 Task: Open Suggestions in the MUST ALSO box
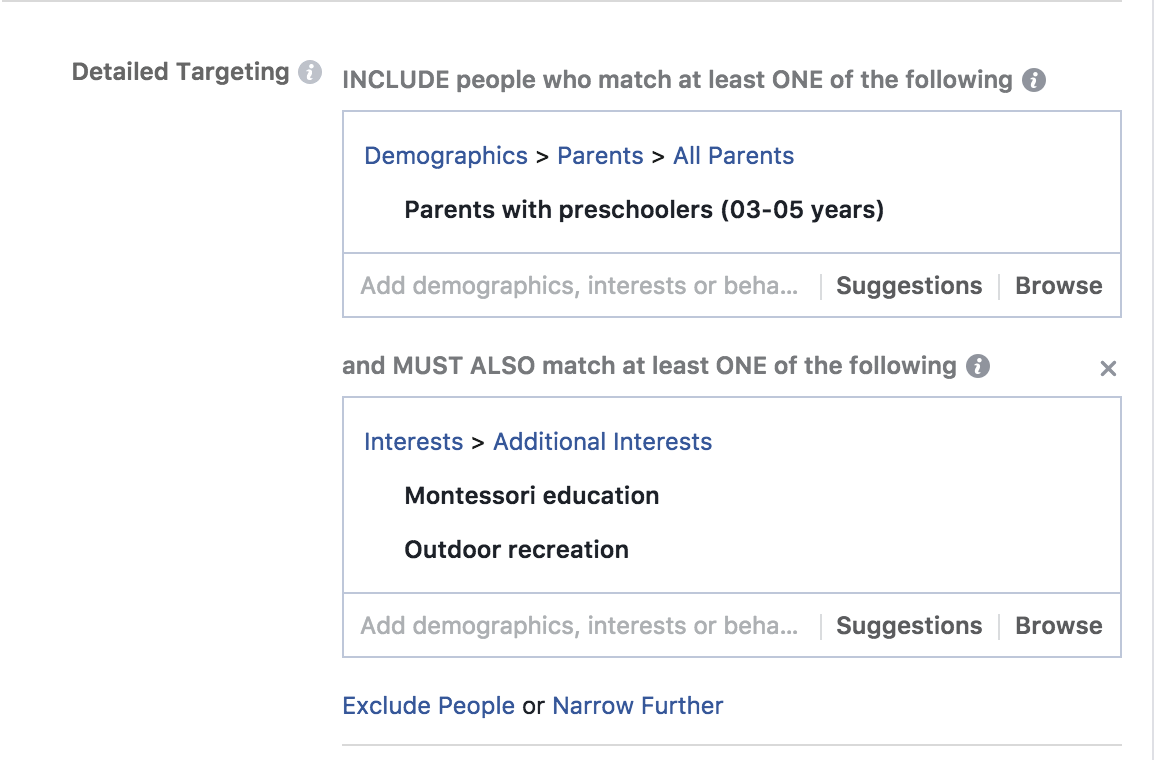coord(909,626)
